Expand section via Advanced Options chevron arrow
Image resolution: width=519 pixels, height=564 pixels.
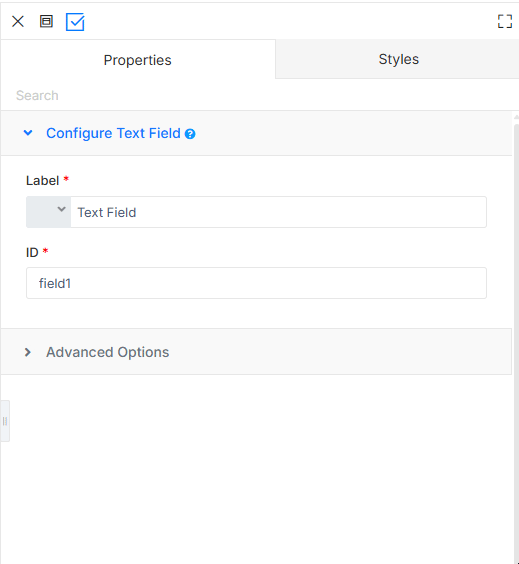[x=28, y=352]
